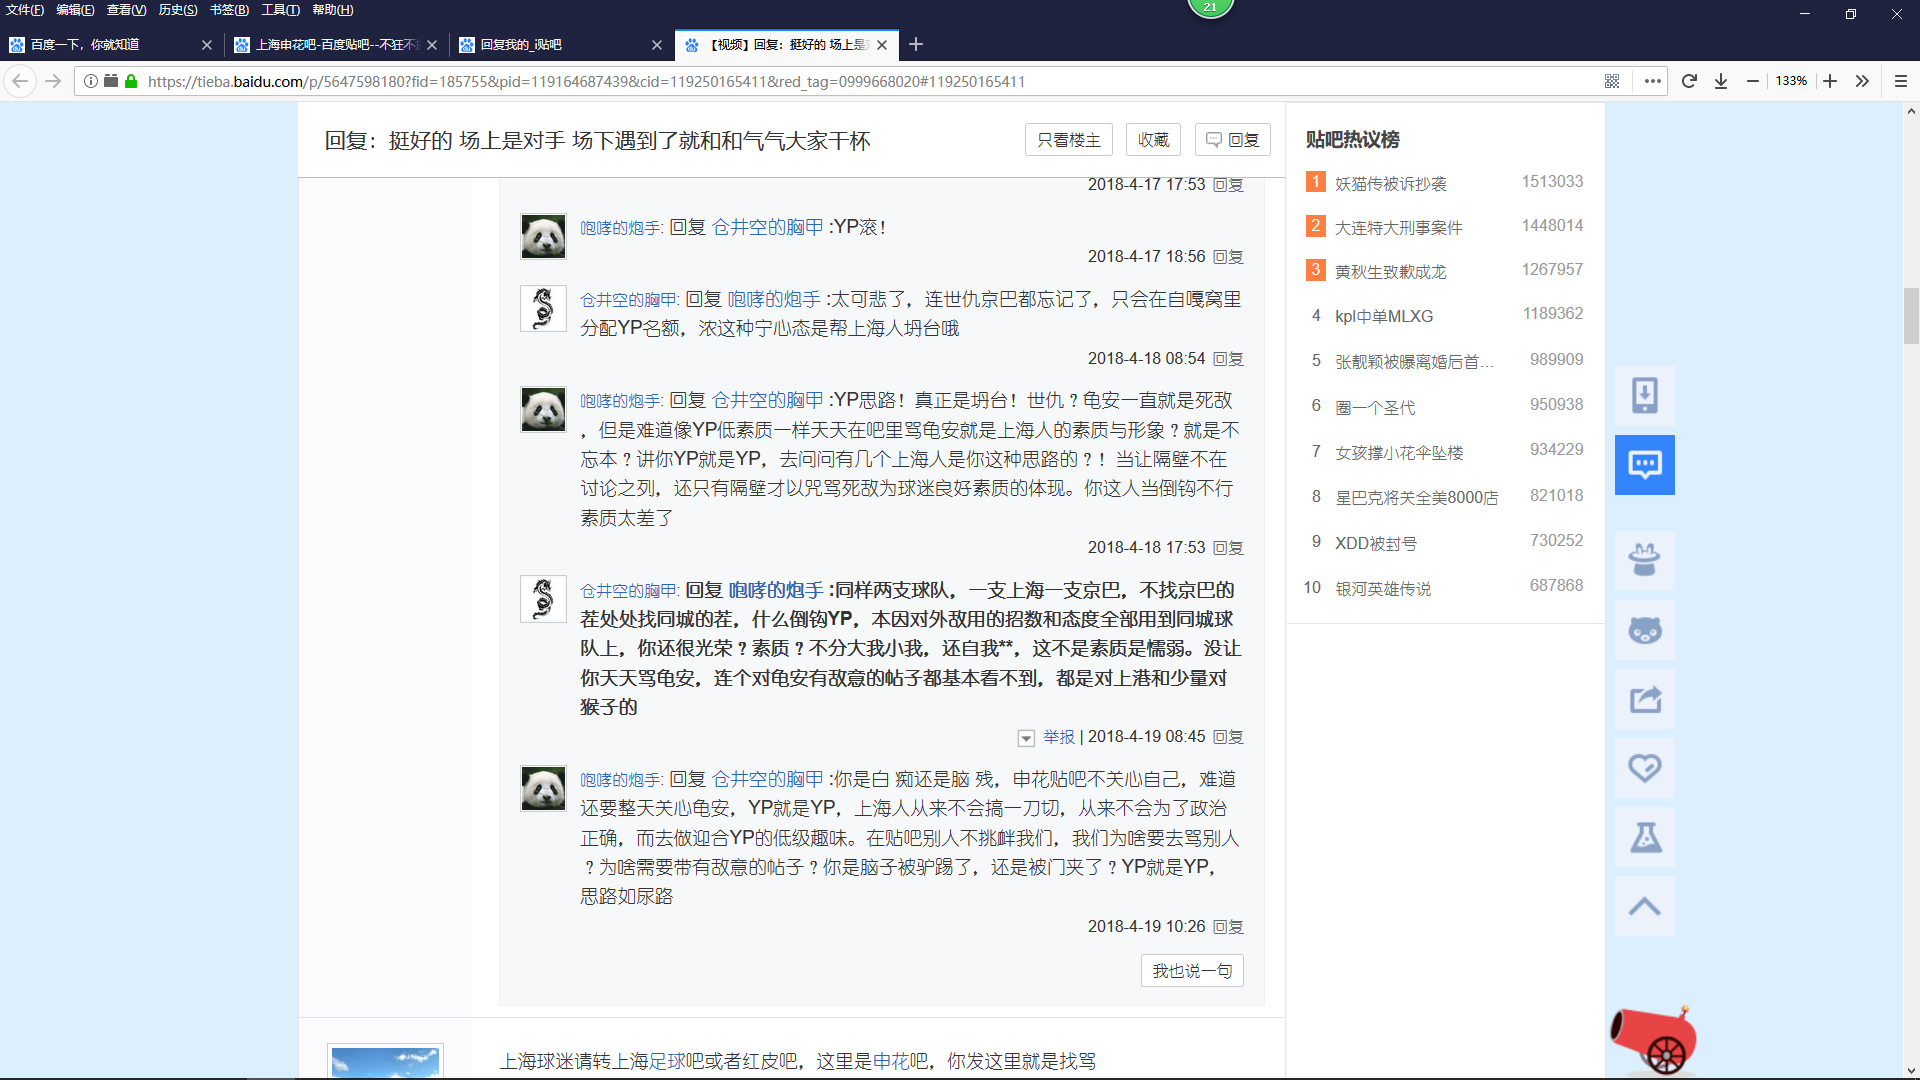This screenshot has width=1920, height=1080.
Task: Expand dropdown arrow next to 举报
Action: click(1025, 738)
